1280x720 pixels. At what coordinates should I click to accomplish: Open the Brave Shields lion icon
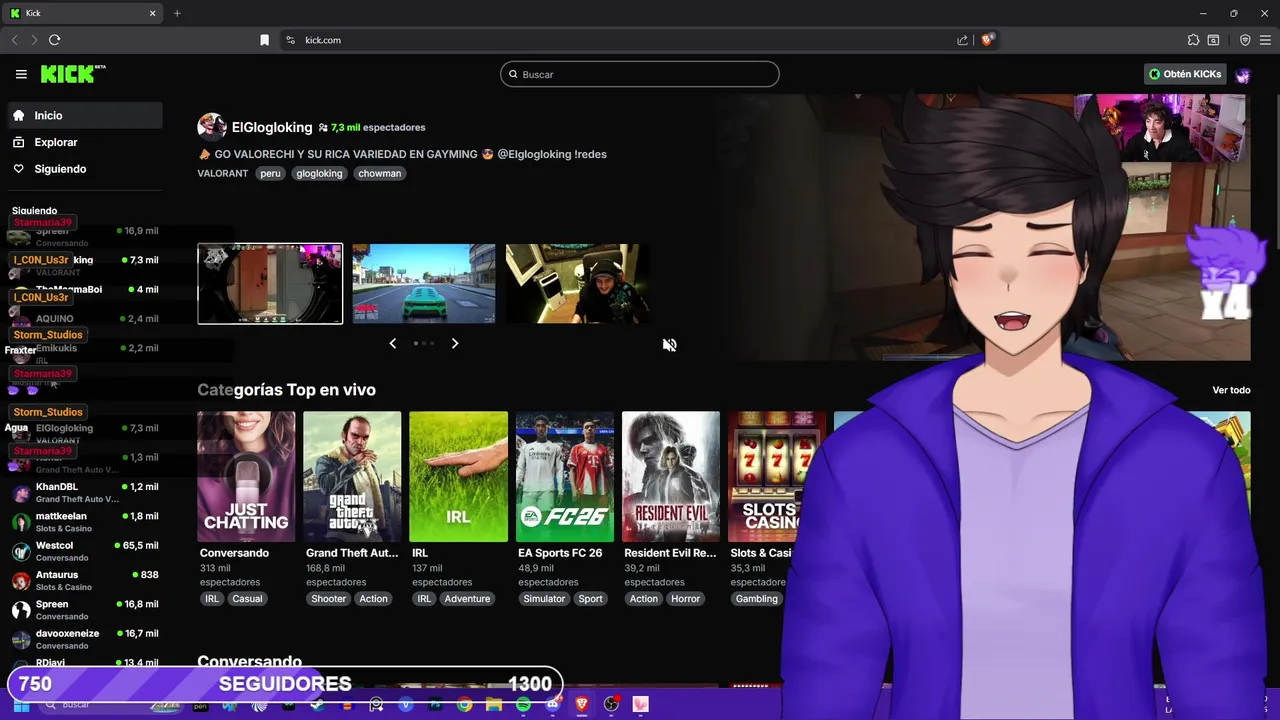pyautogui.click(x=987, y=40)
